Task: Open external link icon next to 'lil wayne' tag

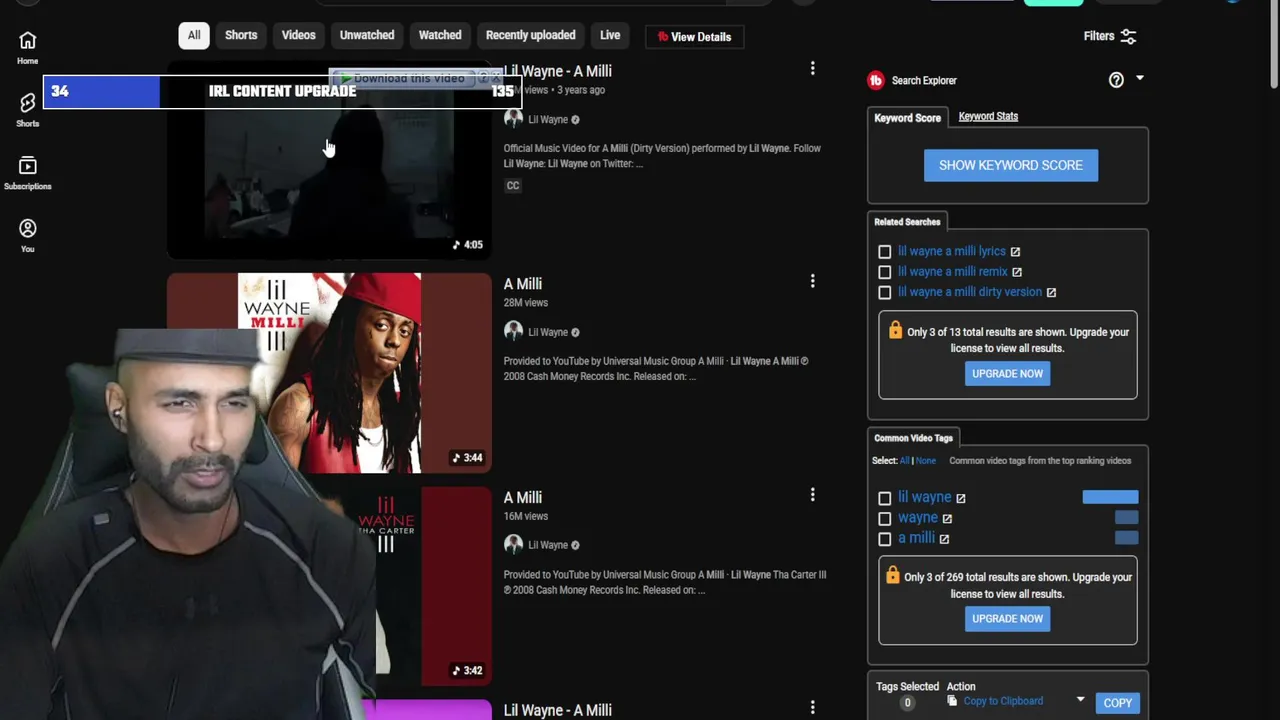Action: coord(961,498)
